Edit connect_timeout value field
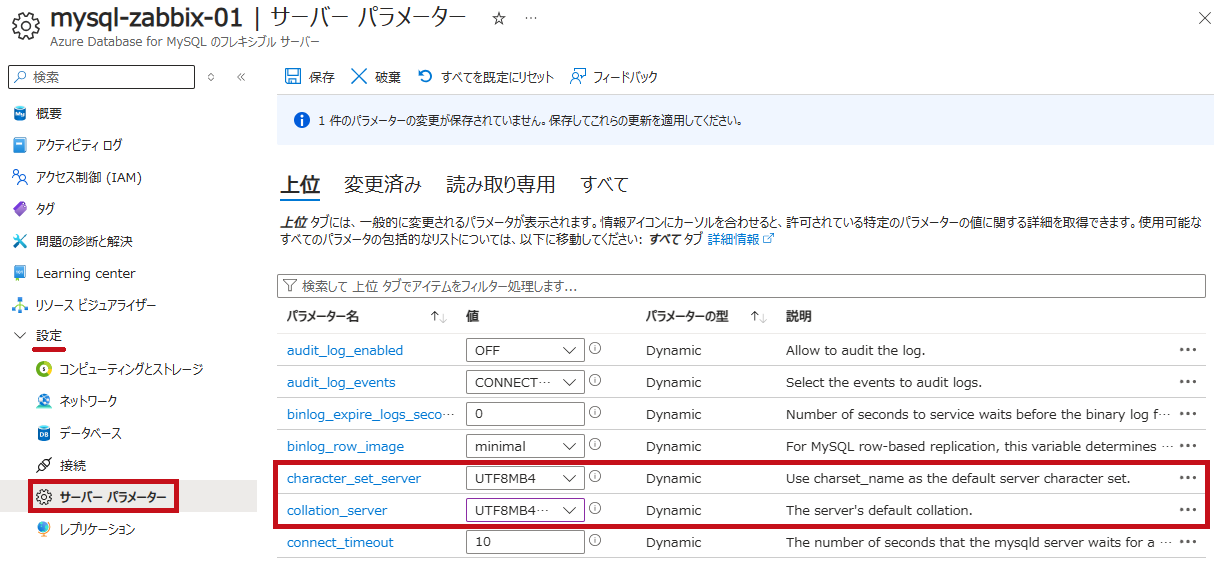 click(x=525, y=542)
